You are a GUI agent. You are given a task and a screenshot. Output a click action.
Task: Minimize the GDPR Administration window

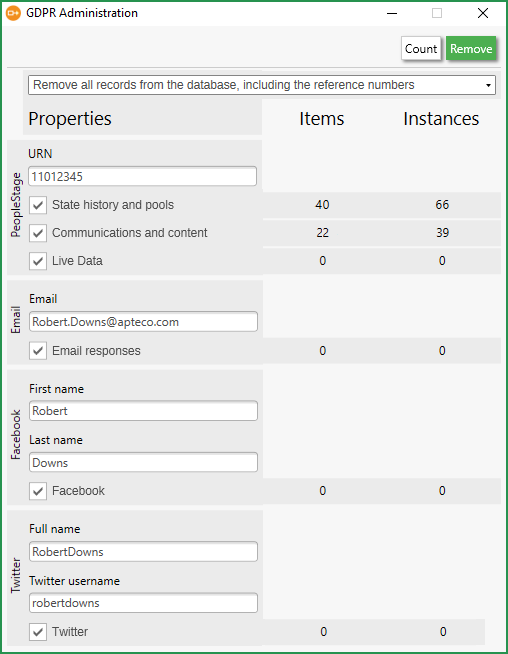392,13
